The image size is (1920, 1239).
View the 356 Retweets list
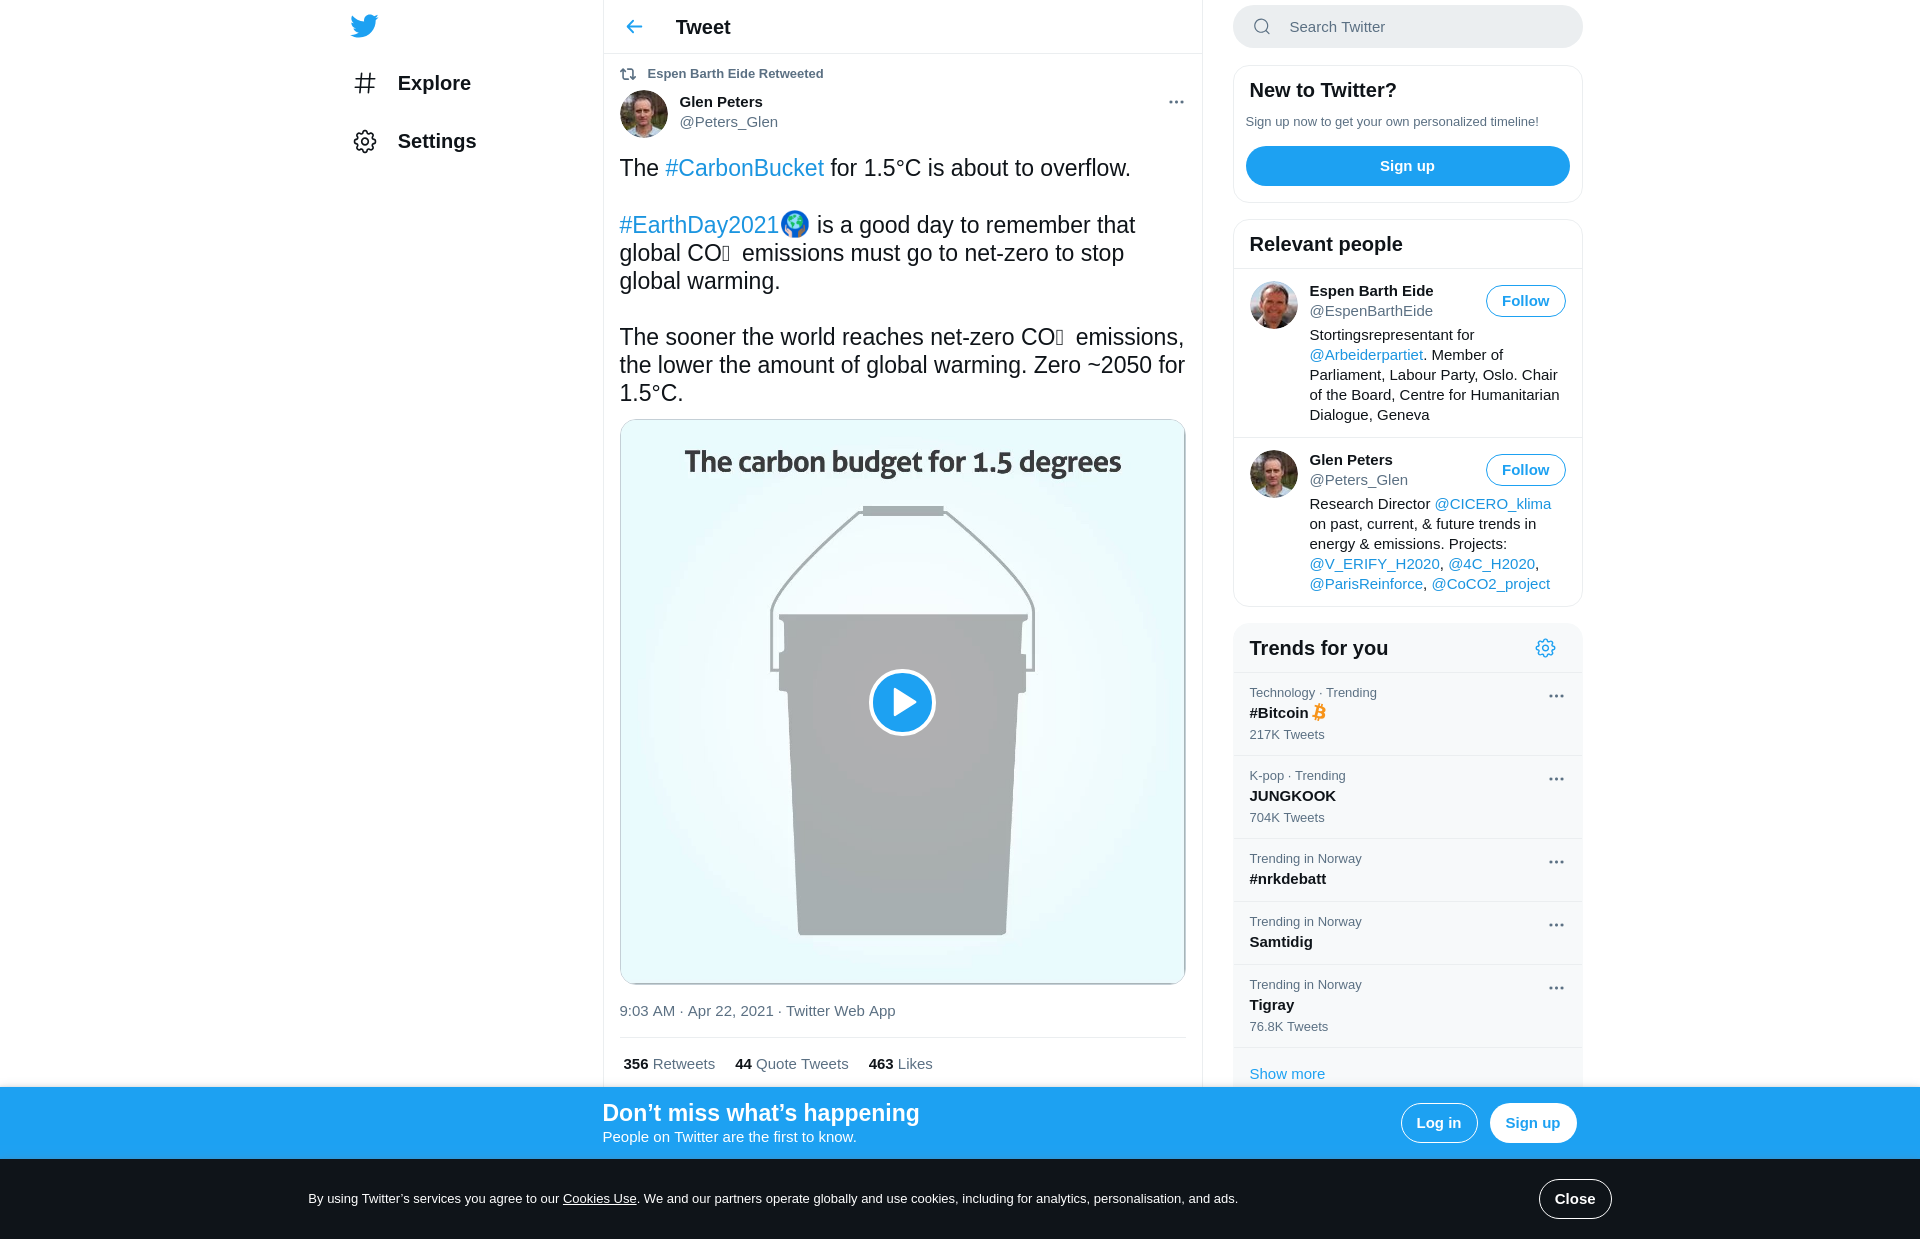(669, 1064)
